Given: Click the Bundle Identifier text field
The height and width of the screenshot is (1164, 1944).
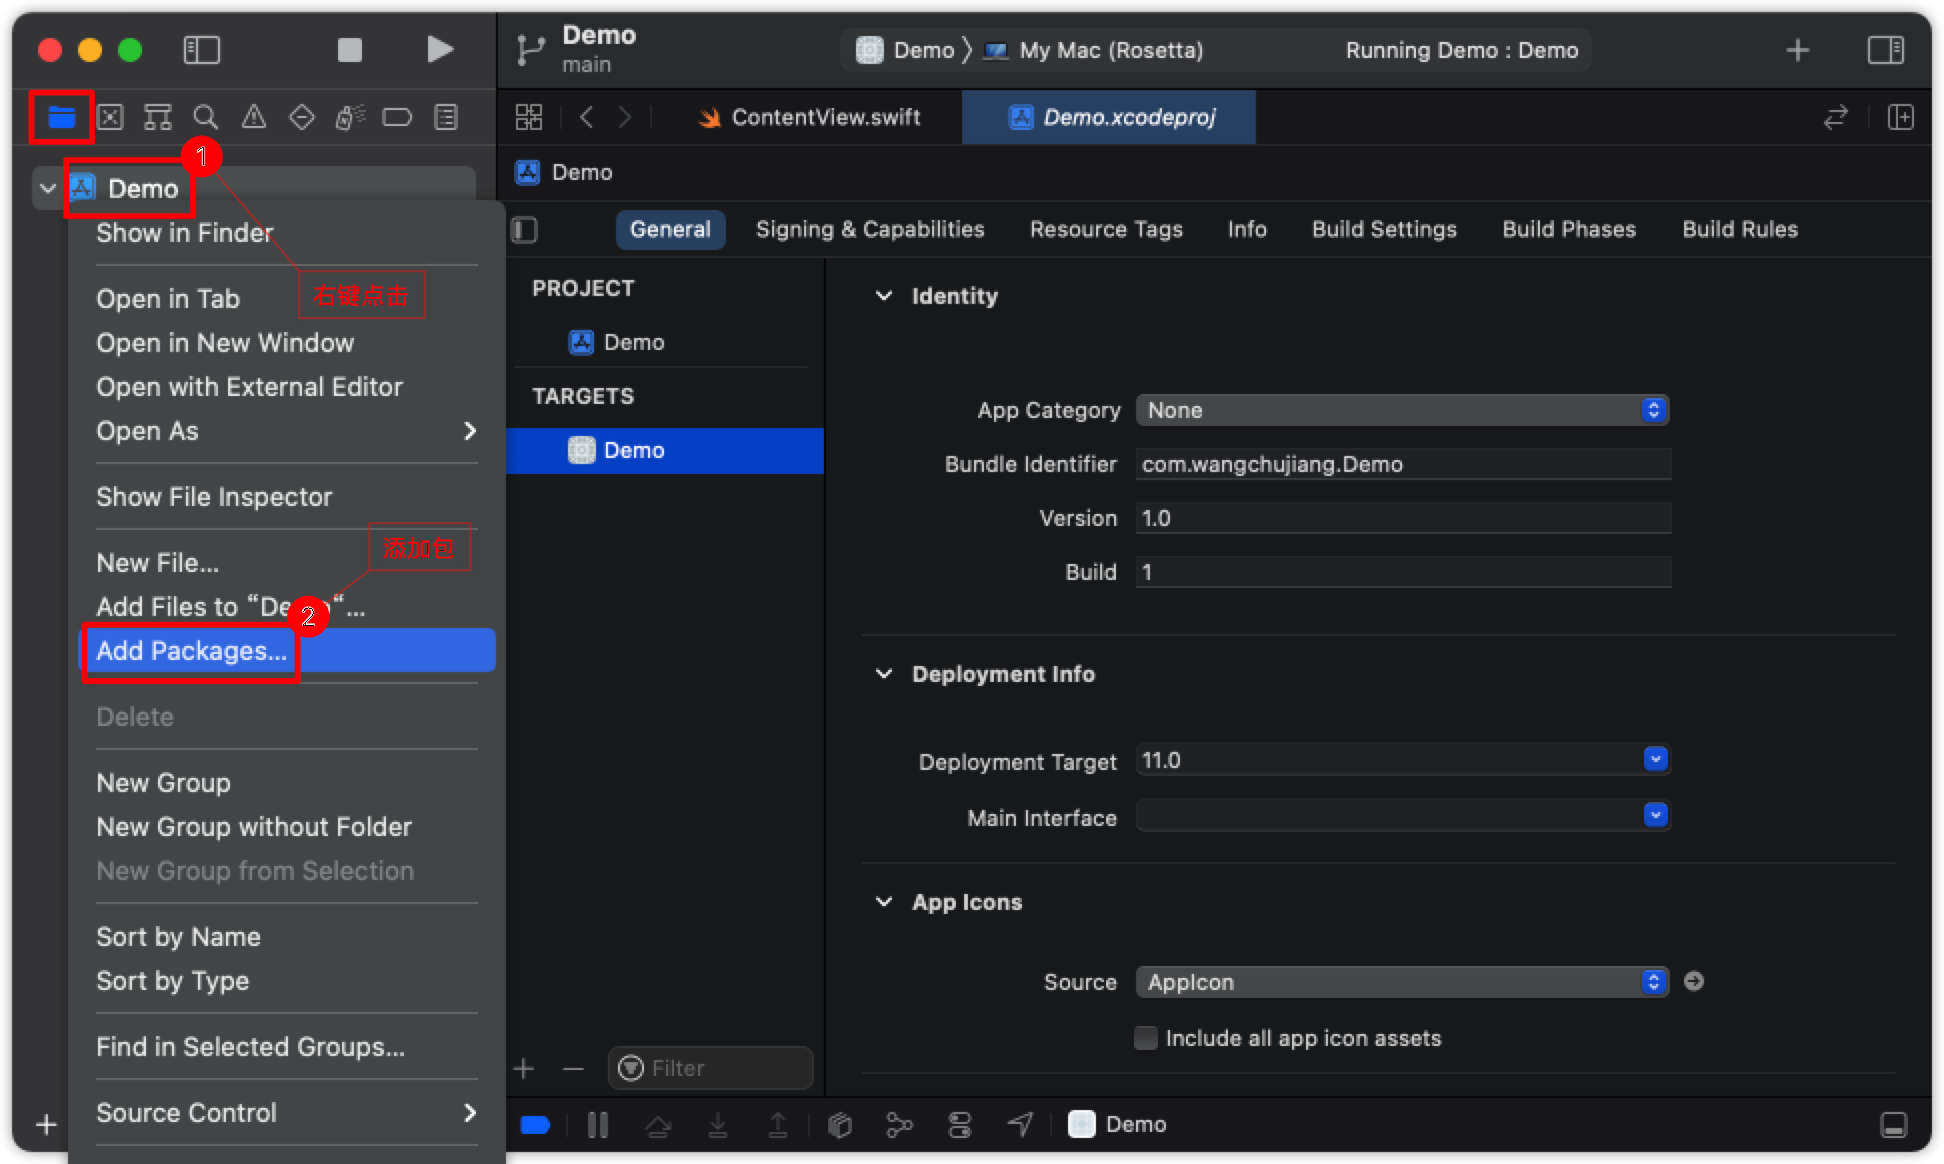Looking at the screenshot, I should (x=1402, y=464).
